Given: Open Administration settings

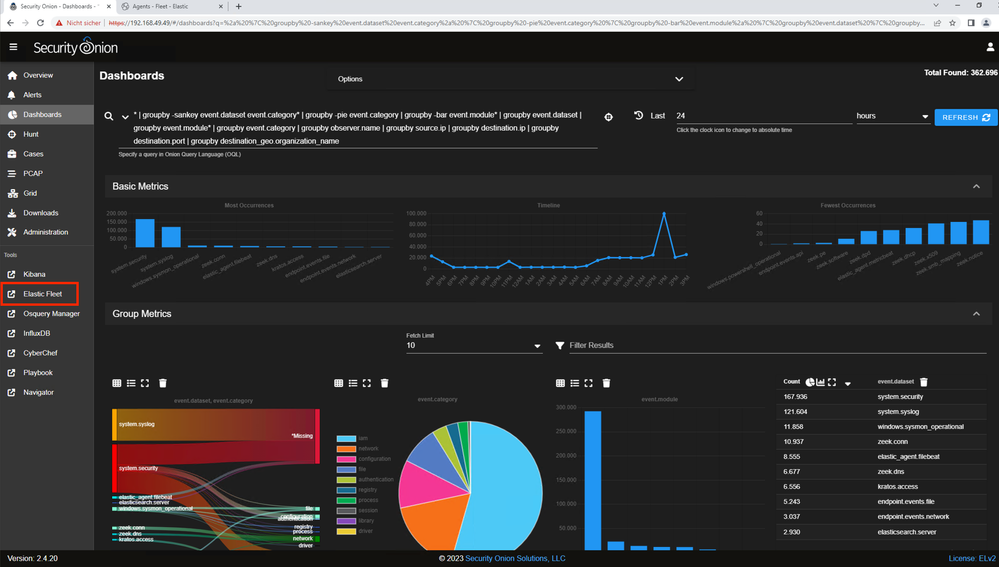Looking at the screenshot, I should (x=47, y=233).
